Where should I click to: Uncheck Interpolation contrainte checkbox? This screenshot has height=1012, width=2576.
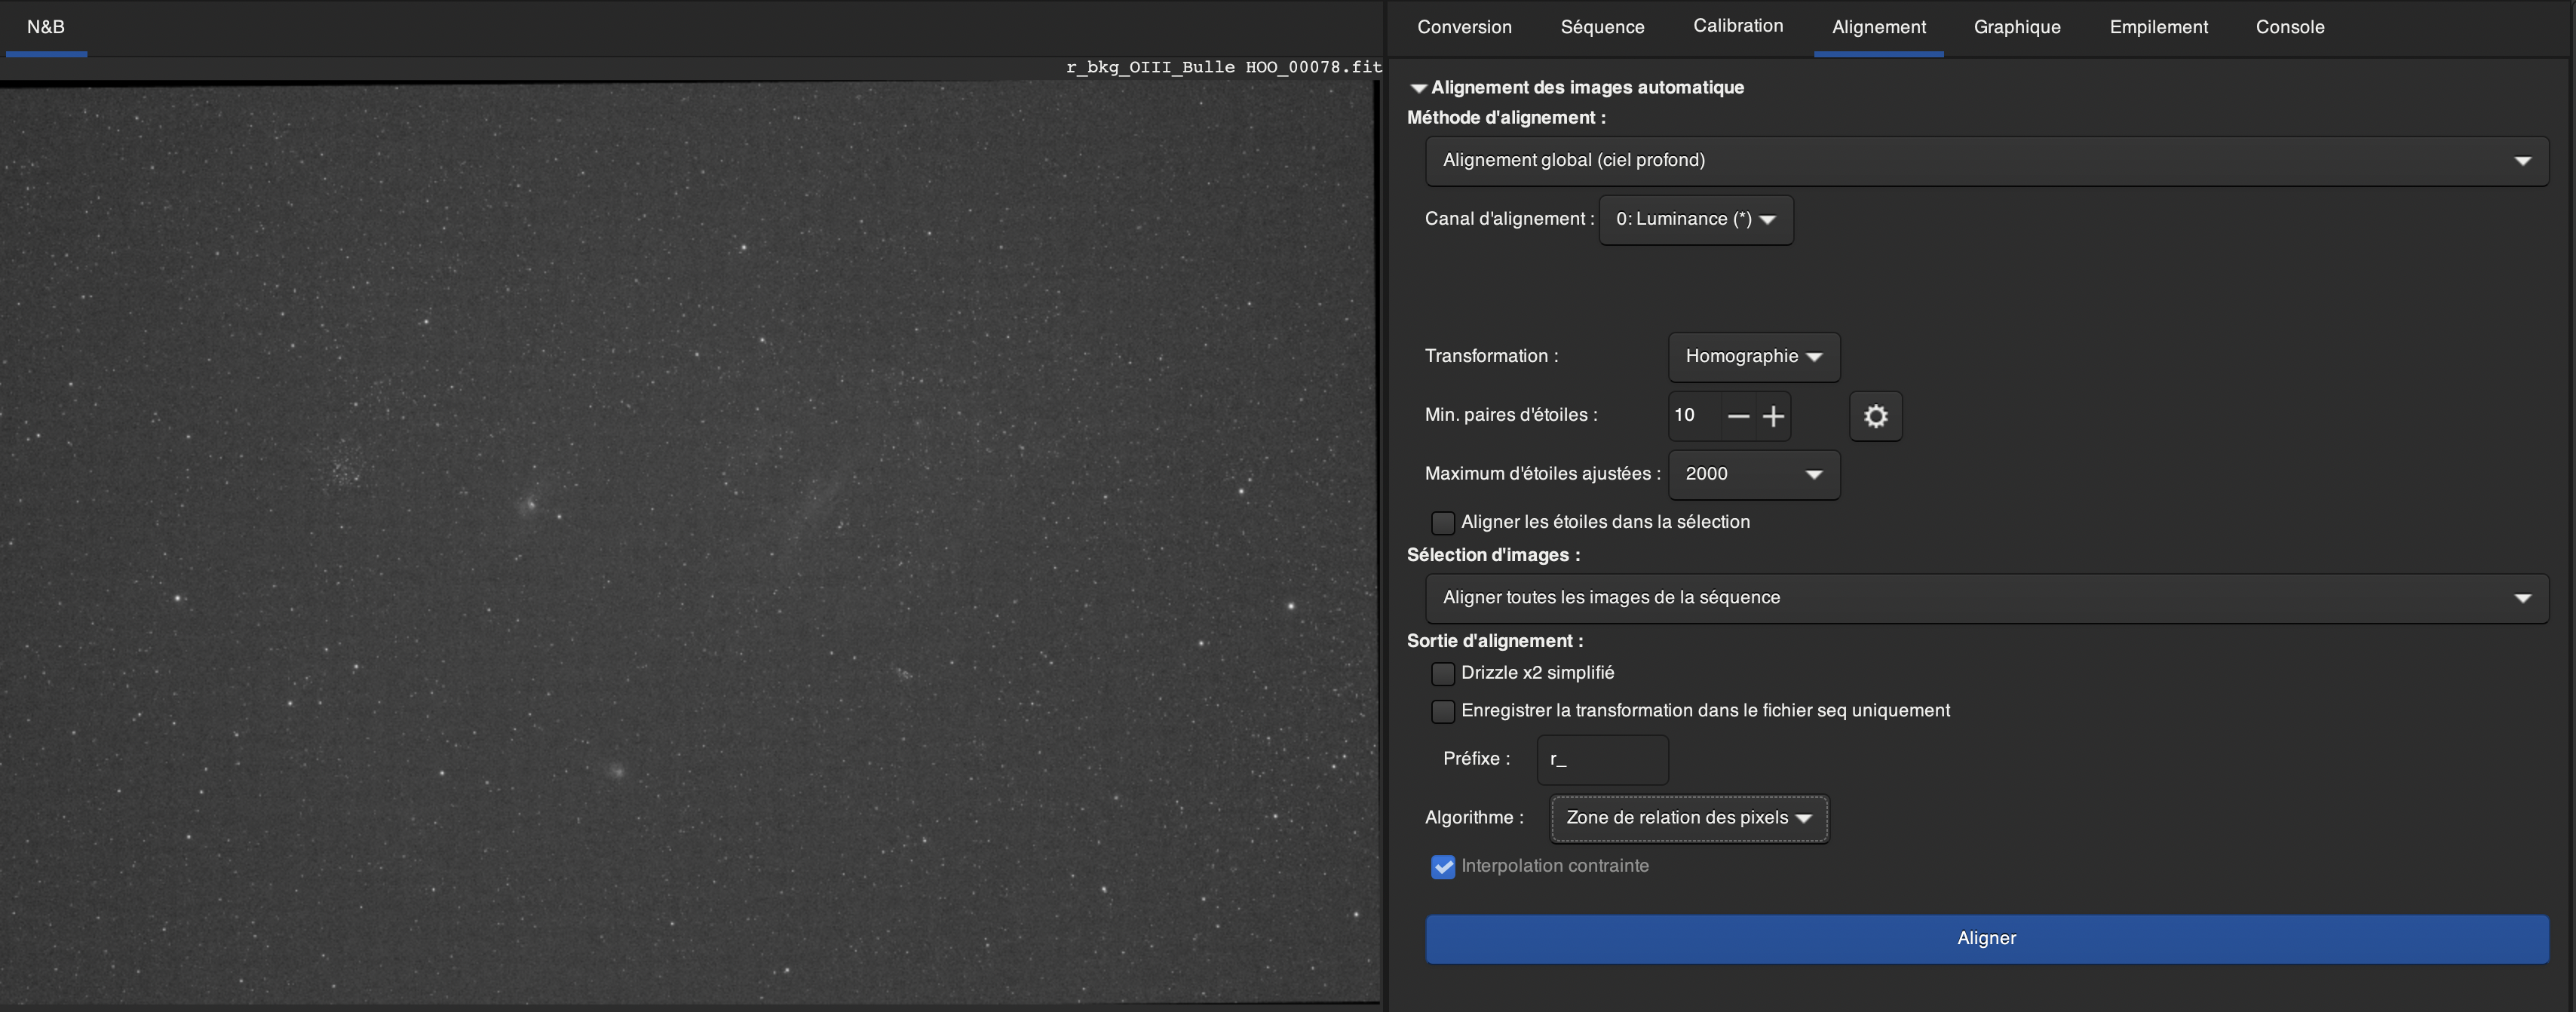pos(1442,867)
